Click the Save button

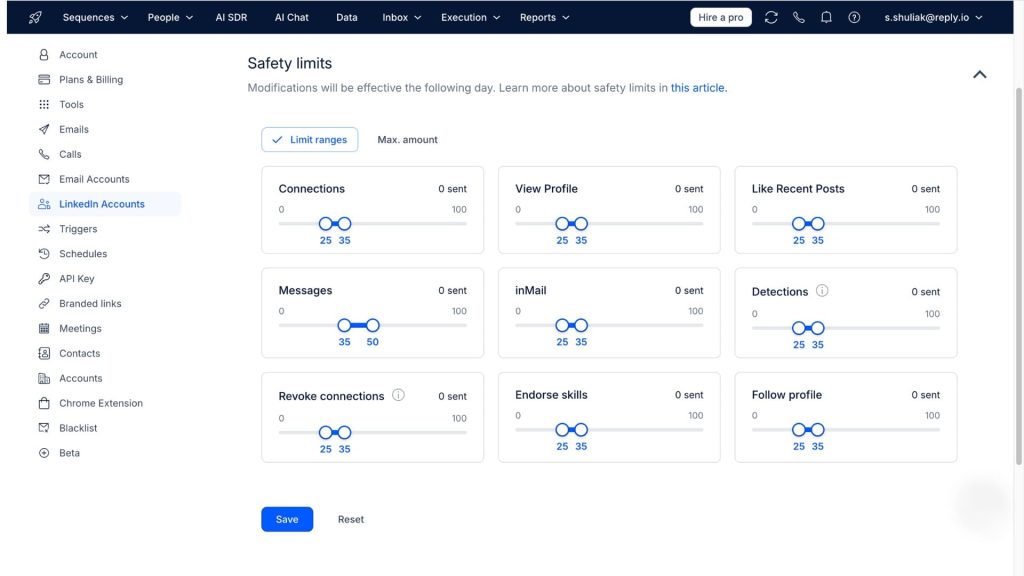pos(287,519)
